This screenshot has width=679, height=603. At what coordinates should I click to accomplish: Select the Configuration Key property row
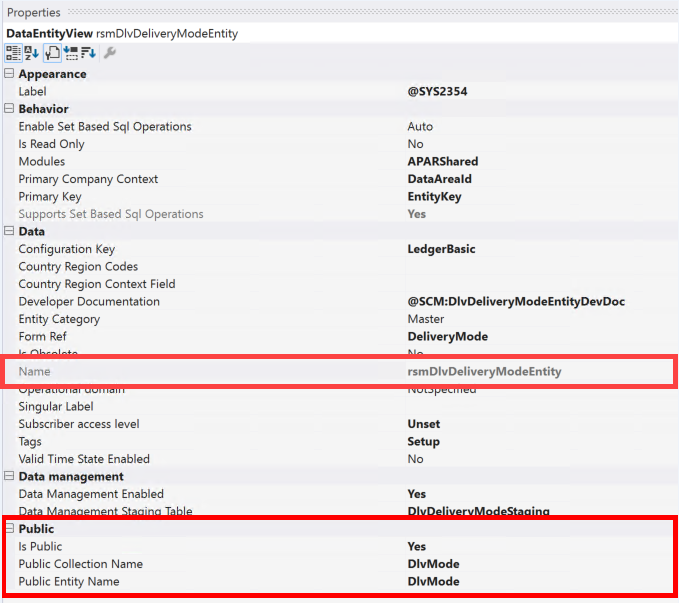pyautogui.click(x=66, y=249)
